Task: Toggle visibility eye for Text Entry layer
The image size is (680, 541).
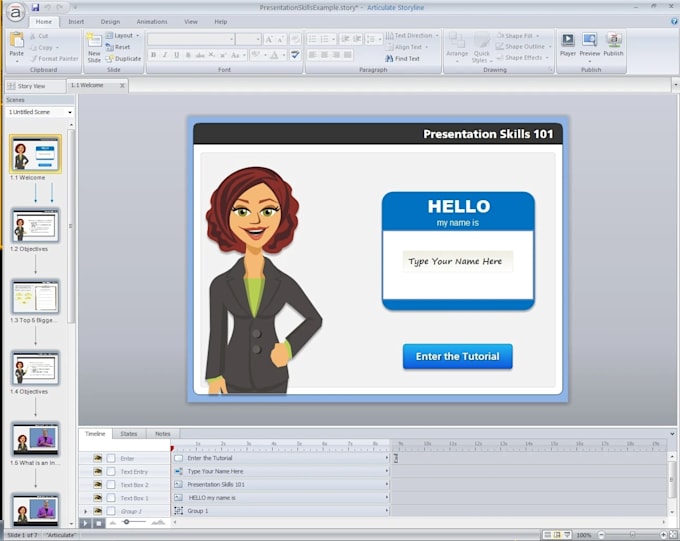Action: click(98, 471)
